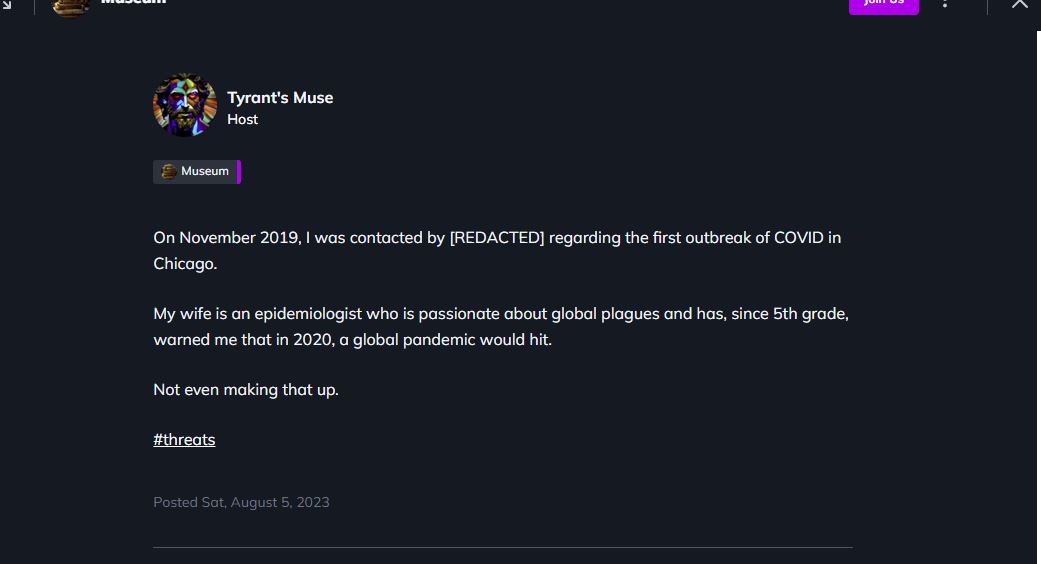This screenshot has width=1041, height=564.
Task: Click the paragraph about the epidemiologist wife
Action: (501, 326)
